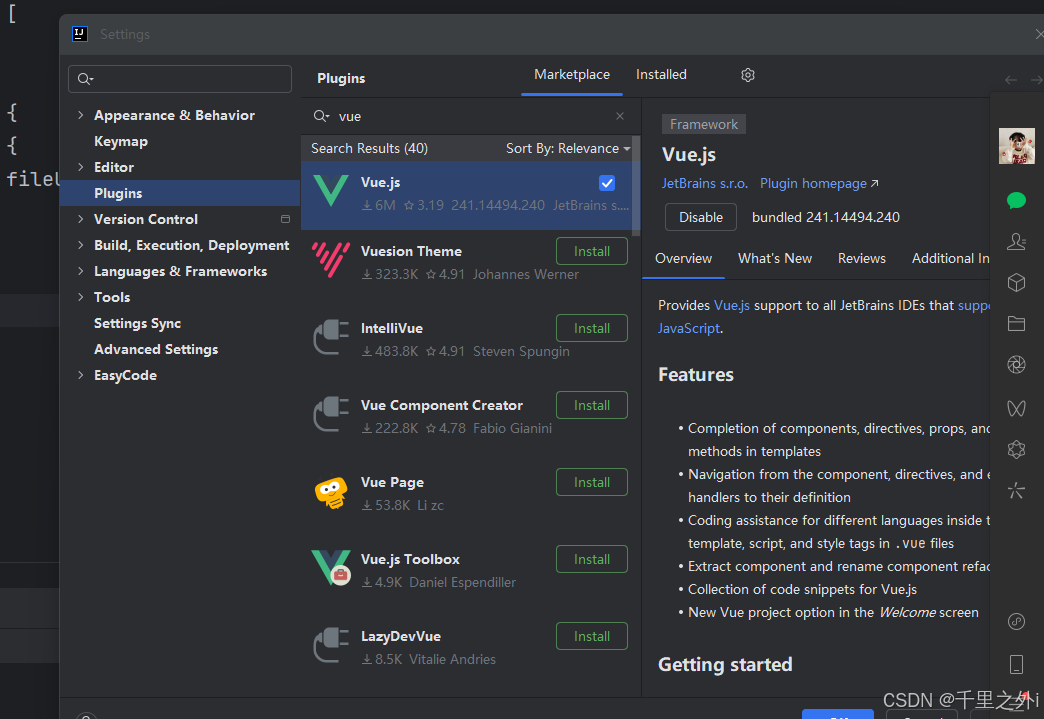Expand Languages & Frameworks node

point(81,271)
